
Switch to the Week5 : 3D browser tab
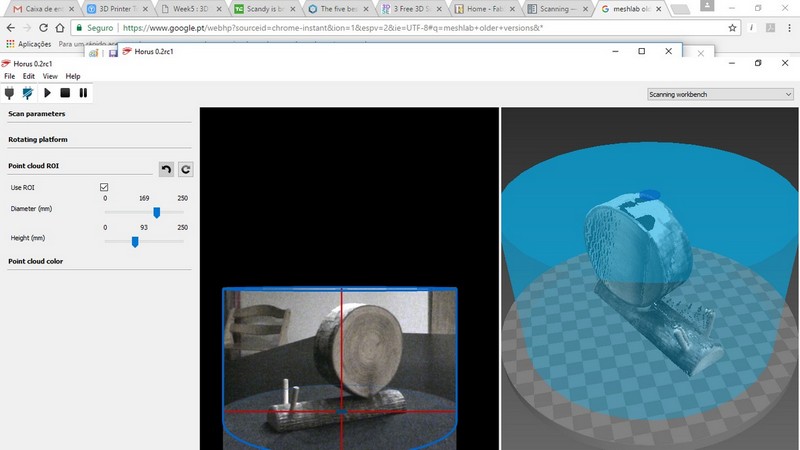tap(190, 9)
